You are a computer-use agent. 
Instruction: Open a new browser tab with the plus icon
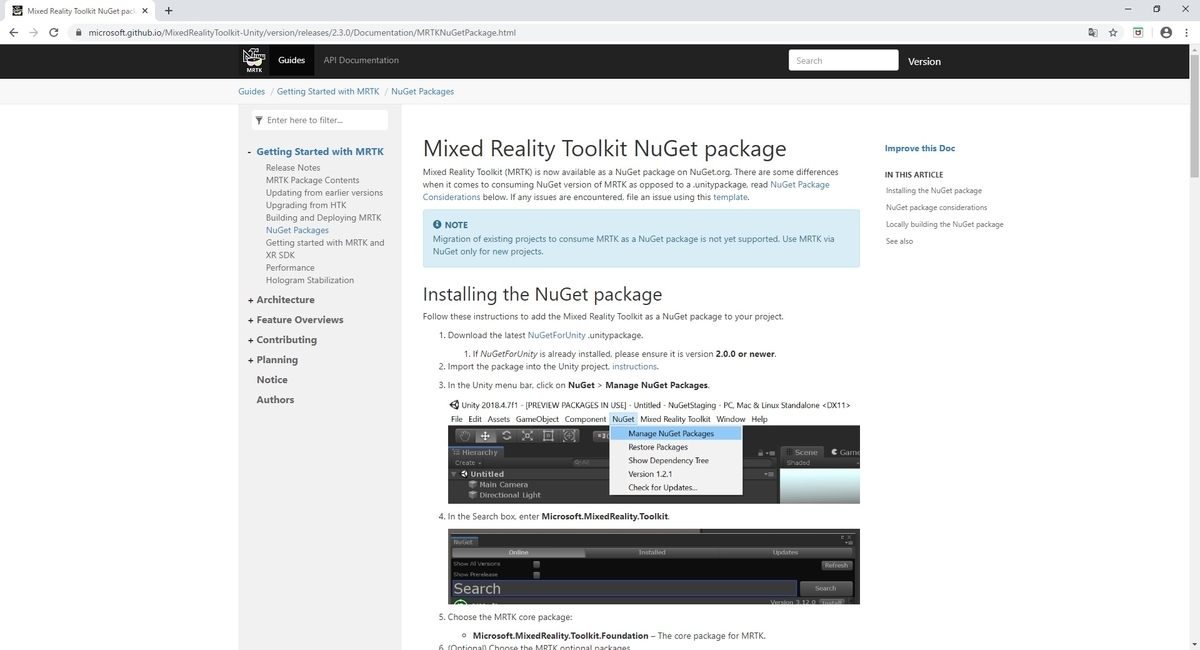pos(168,11)
